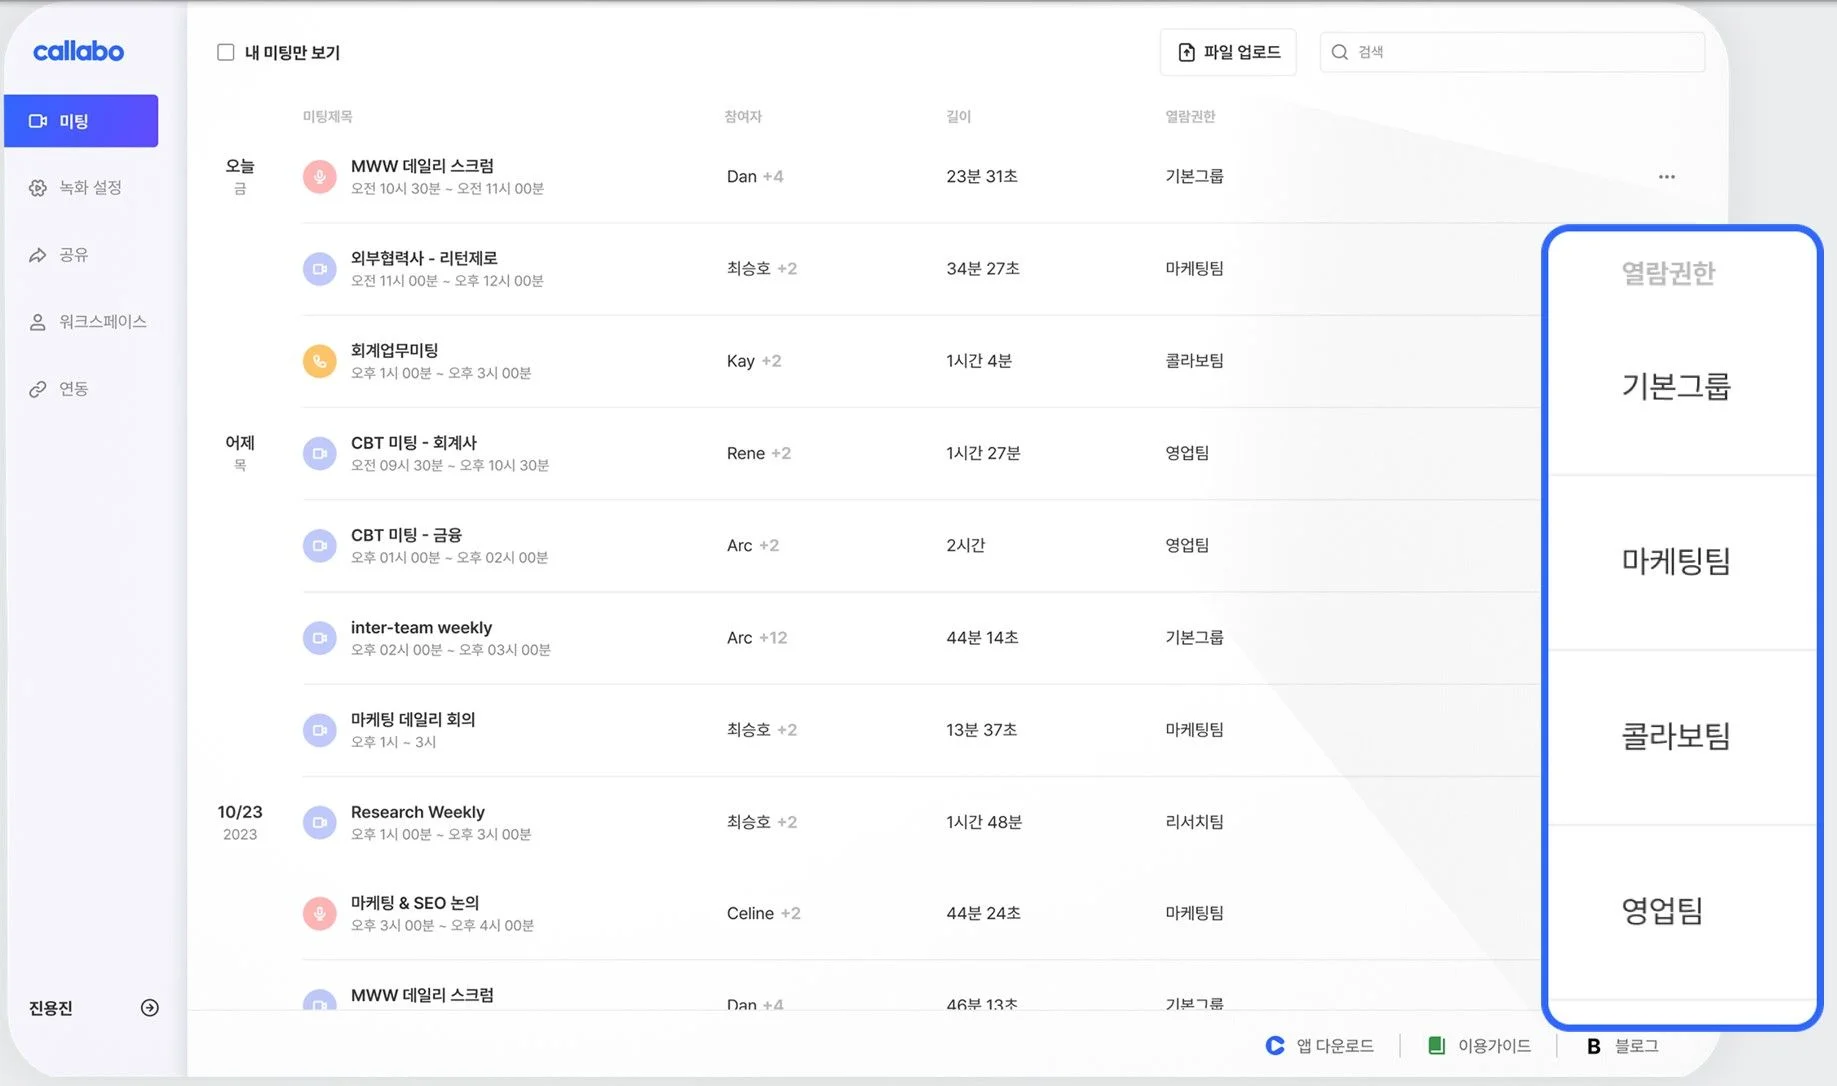Open the 이용가이드 link
Screen dimensions: 1837x1086
(x=1480, y=1046)
